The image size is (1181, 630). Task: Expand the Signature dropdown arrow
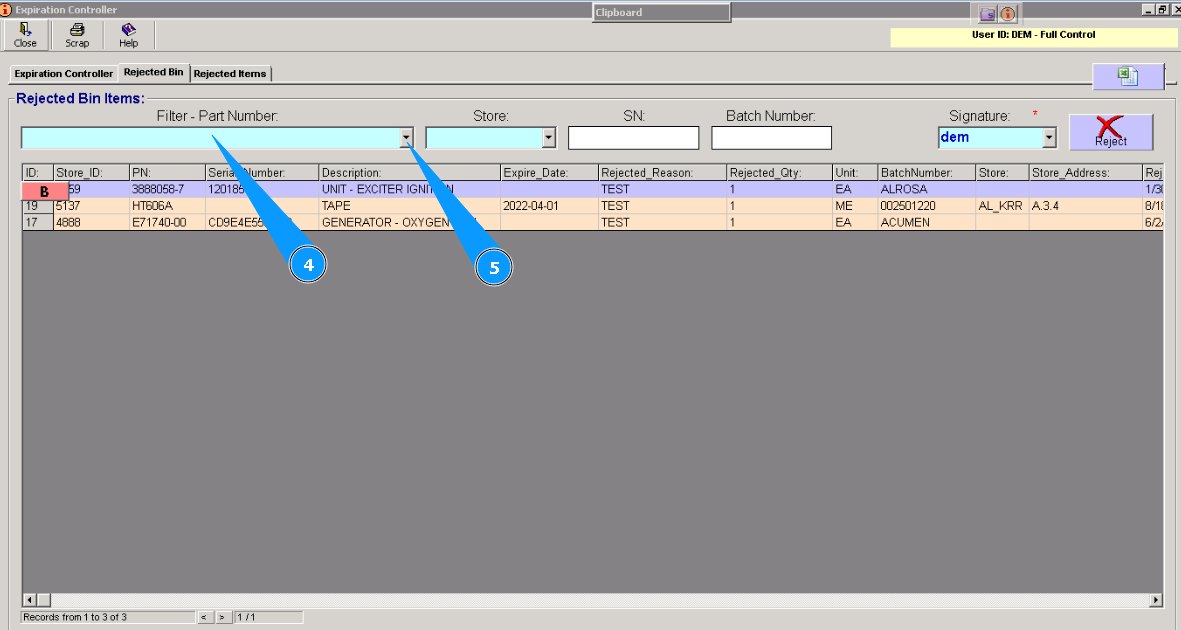pos(1048,137)
